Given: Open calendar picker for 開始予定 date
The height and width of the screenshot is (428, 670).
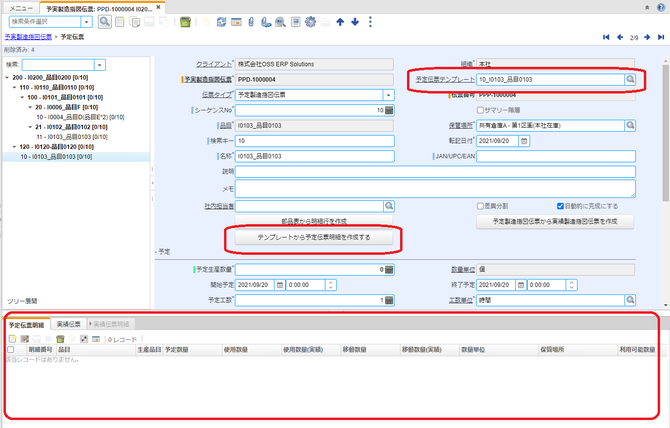Looking at the screenshot, I should click(279, 285).
